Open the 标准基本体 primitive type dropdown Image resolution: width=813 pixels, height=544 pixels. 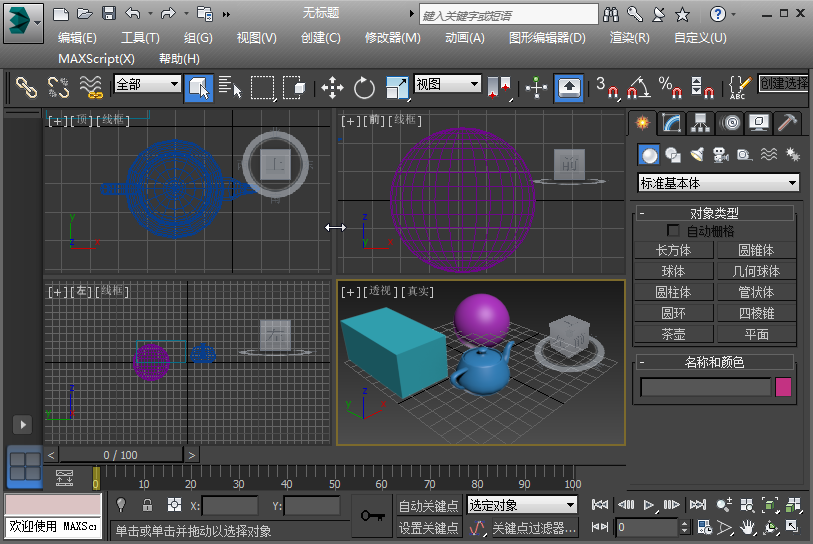(x=719, y=183)
